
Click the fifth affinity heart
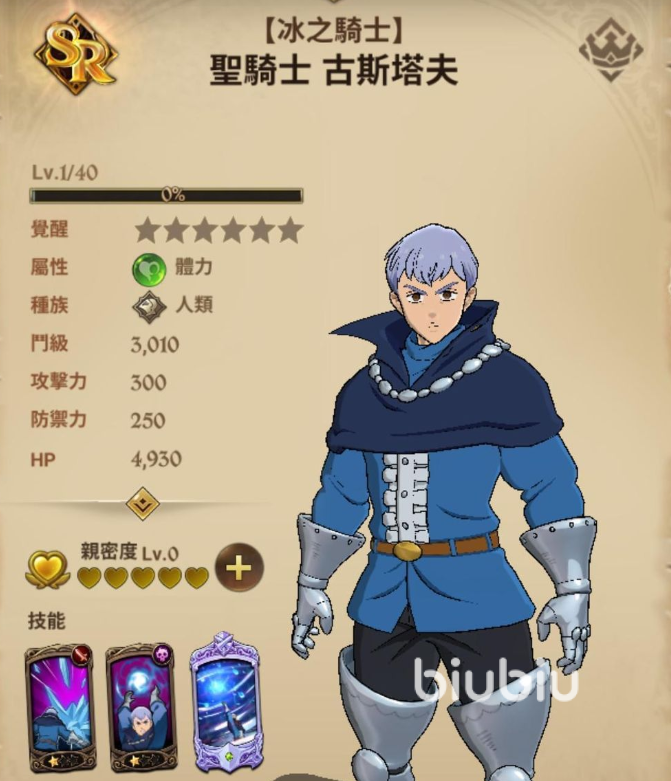click(x=197, y=577)
